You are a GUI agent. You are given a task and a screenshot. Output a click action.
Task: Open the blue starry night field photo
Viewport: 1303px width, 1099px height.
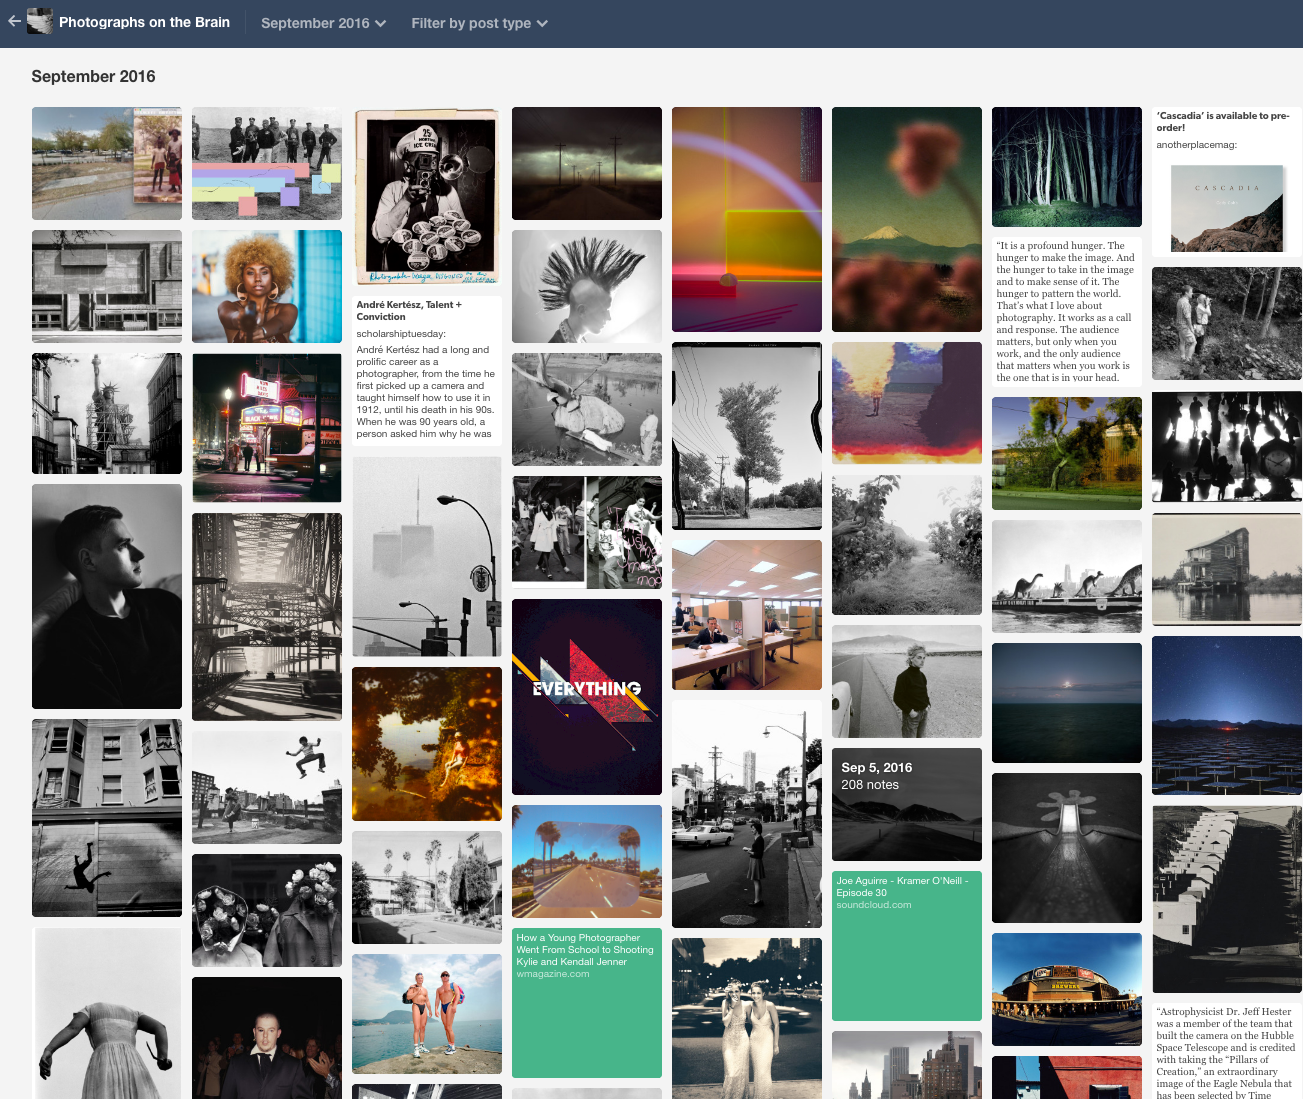pos(1227,715)
